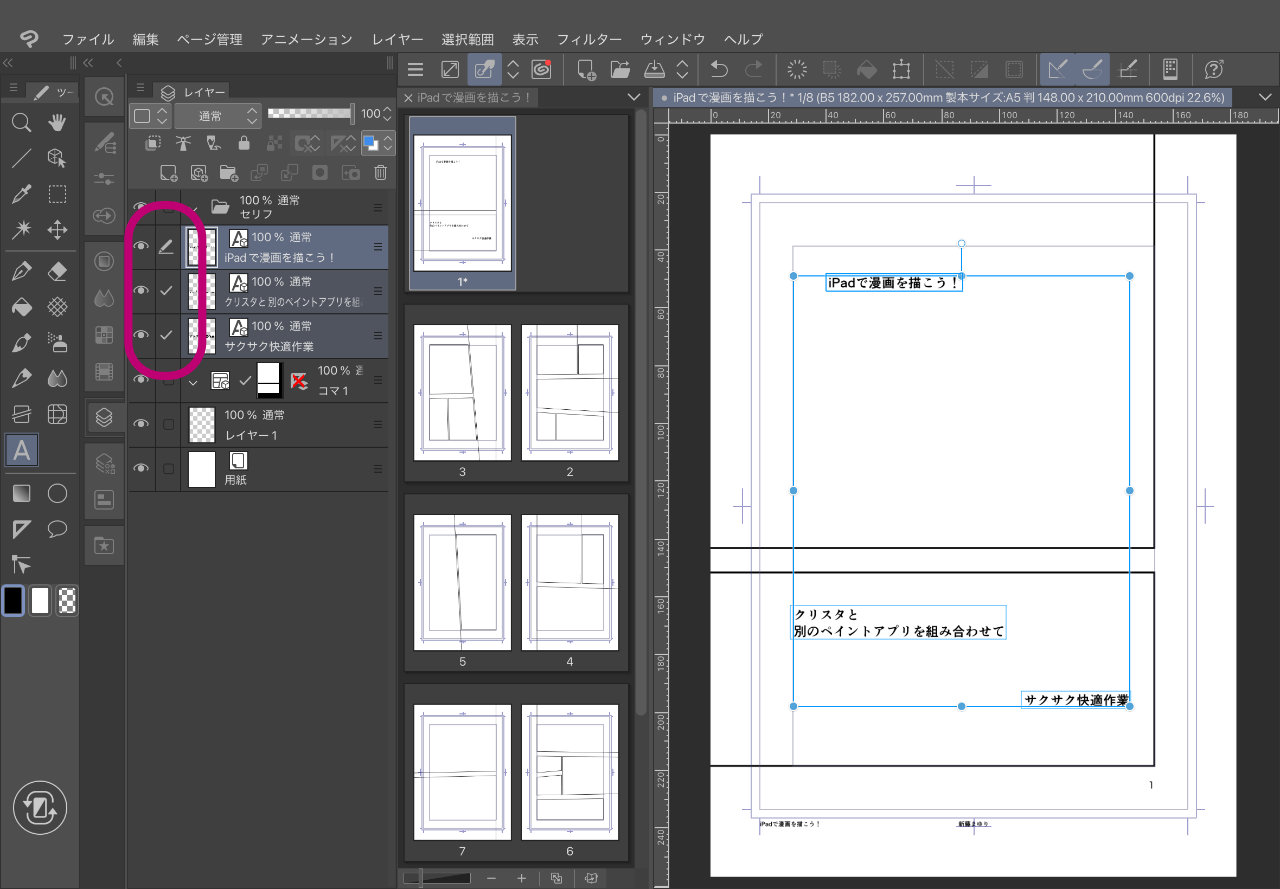1280x889 pixels.
Task: Hide the サクサク快適作業 text layer
Action: click(x=142, y=335)
